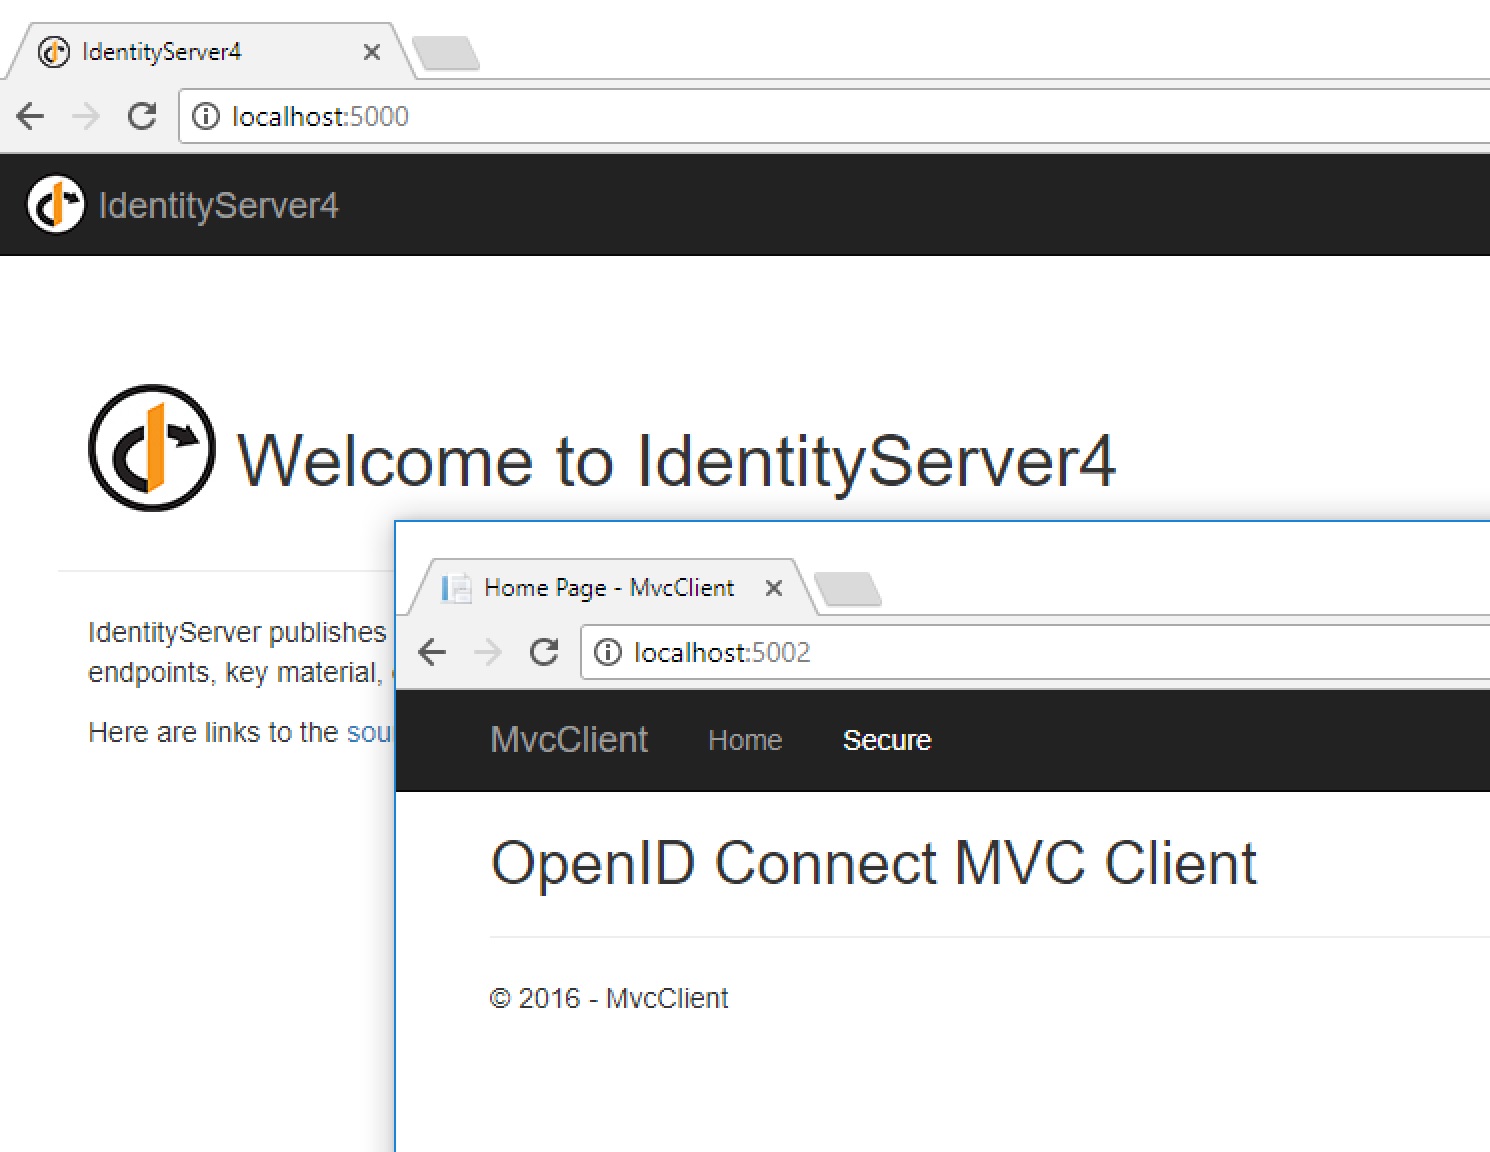Viewport: 1490px width, 1152px height.
Task: Click the IdentityServer4 tab favicon
Action: pos(54,52)
